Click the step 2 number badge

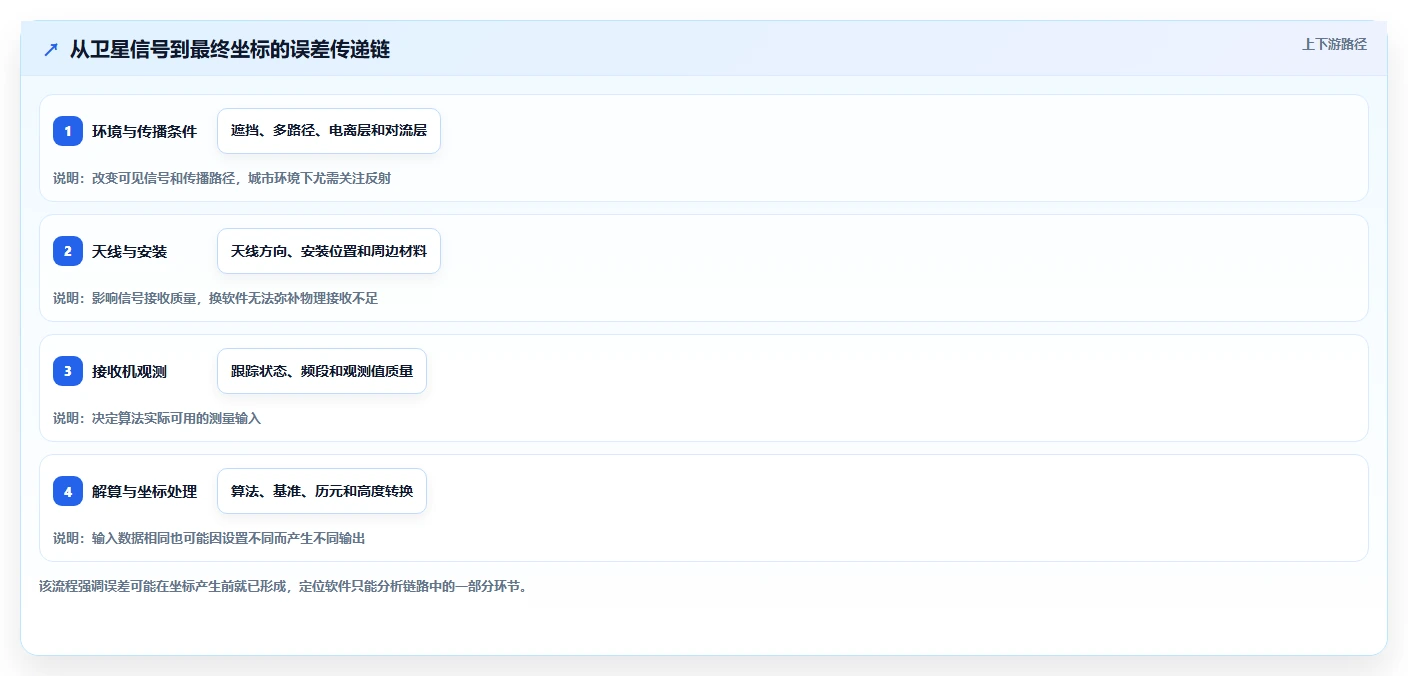[x=68, y=251]
